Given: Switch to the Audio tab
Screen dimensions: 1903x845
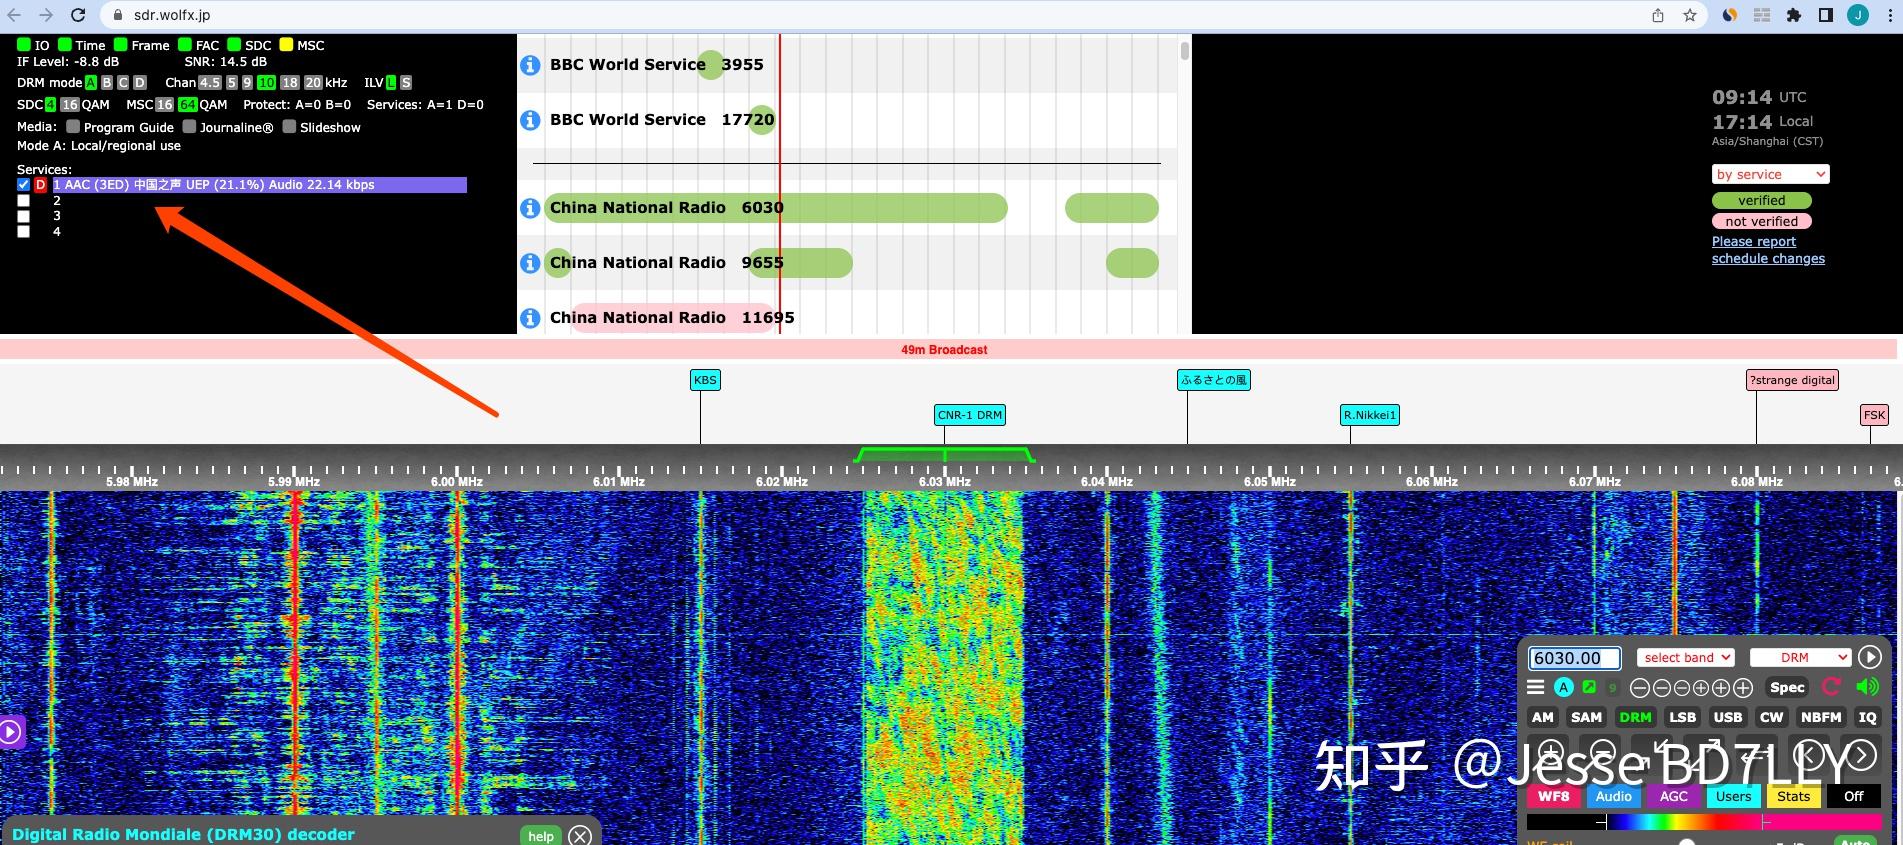Looking at the screenshot, I should point(1613,797).
